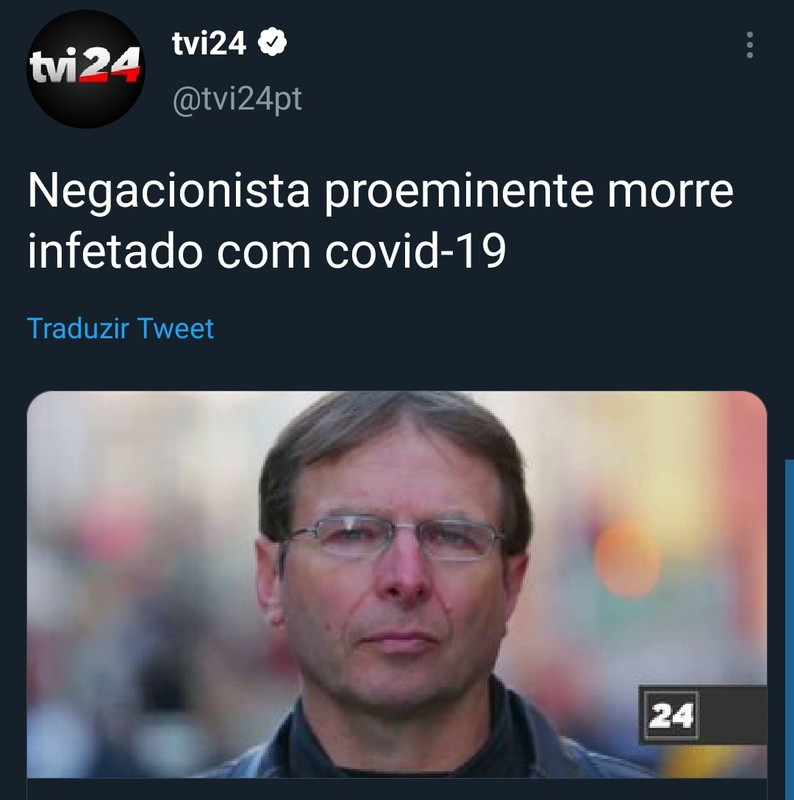This screenshot has width=794, height=800.
Task: Click the red 24 inside the avatar logo
Action: [111, 65]
